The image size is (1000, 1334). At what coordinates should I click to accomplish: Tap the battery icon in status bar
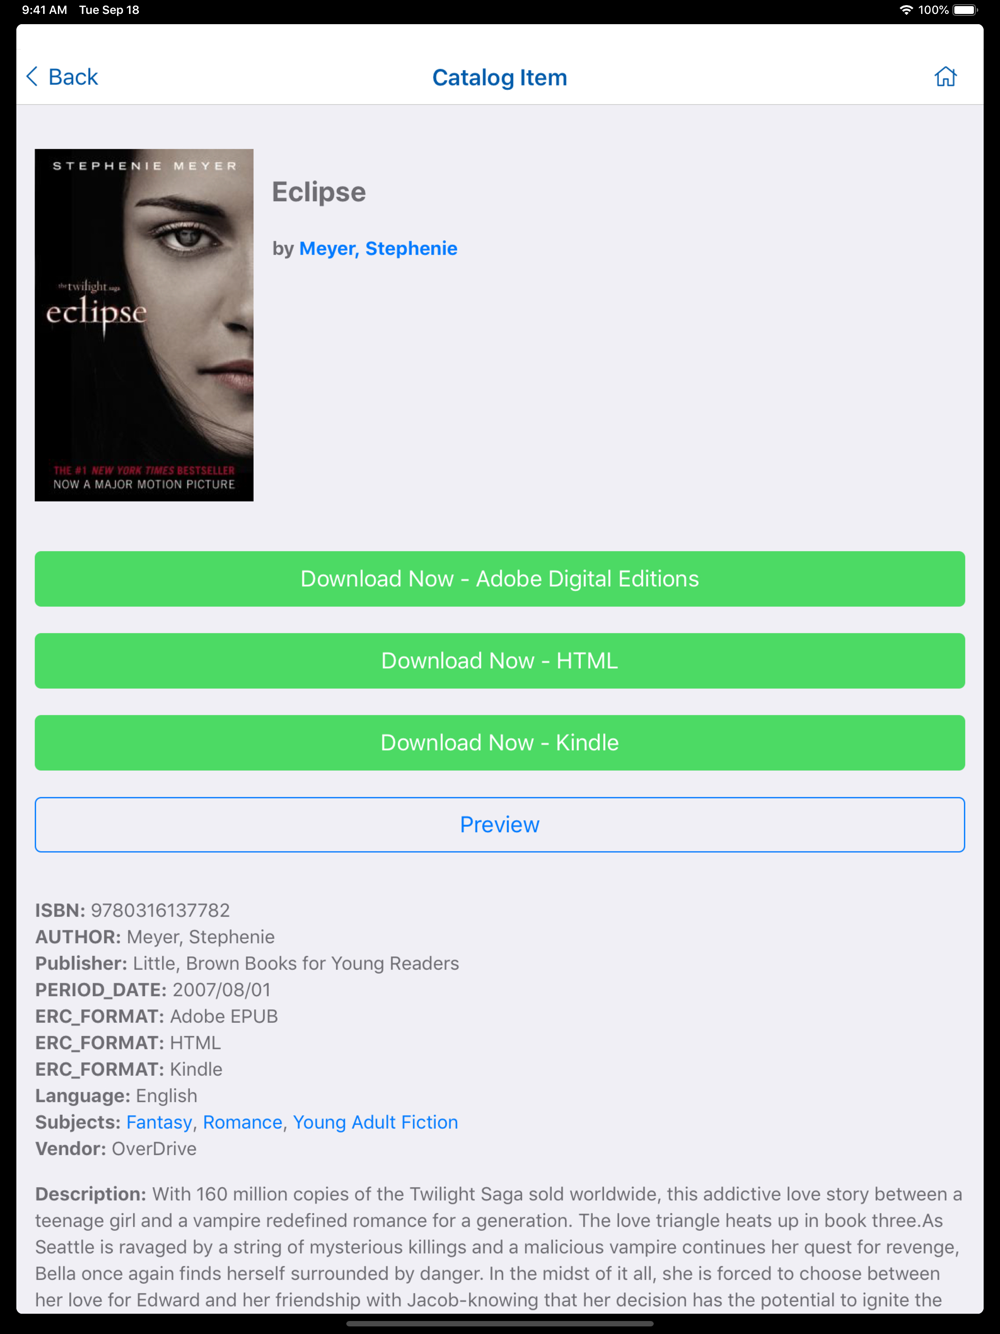pyautogui.click(x=965, y=10)
